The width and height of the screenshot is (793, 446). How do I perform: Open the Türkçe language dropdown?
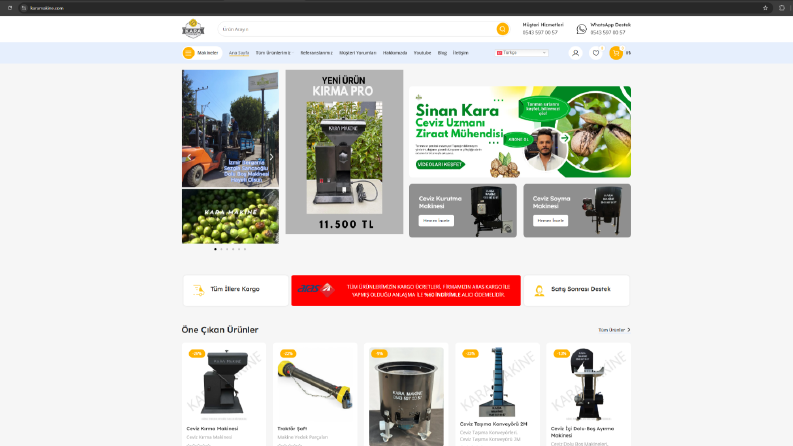pos(521,53)
